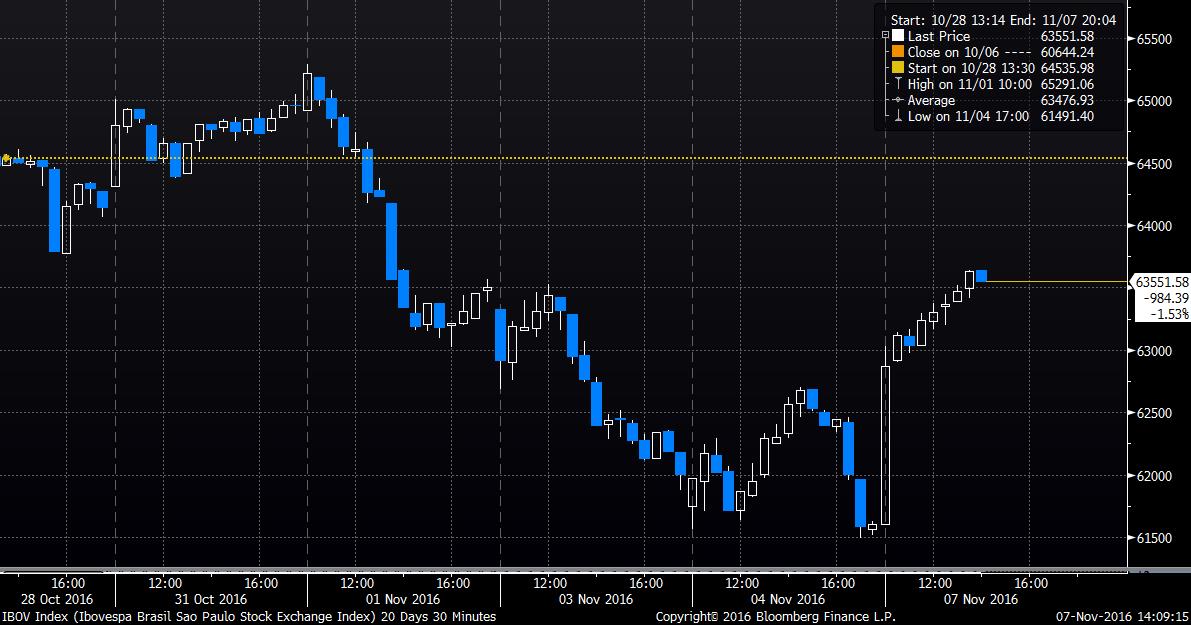Select the 07 Nov 2016 date label

tap(980, 600)
